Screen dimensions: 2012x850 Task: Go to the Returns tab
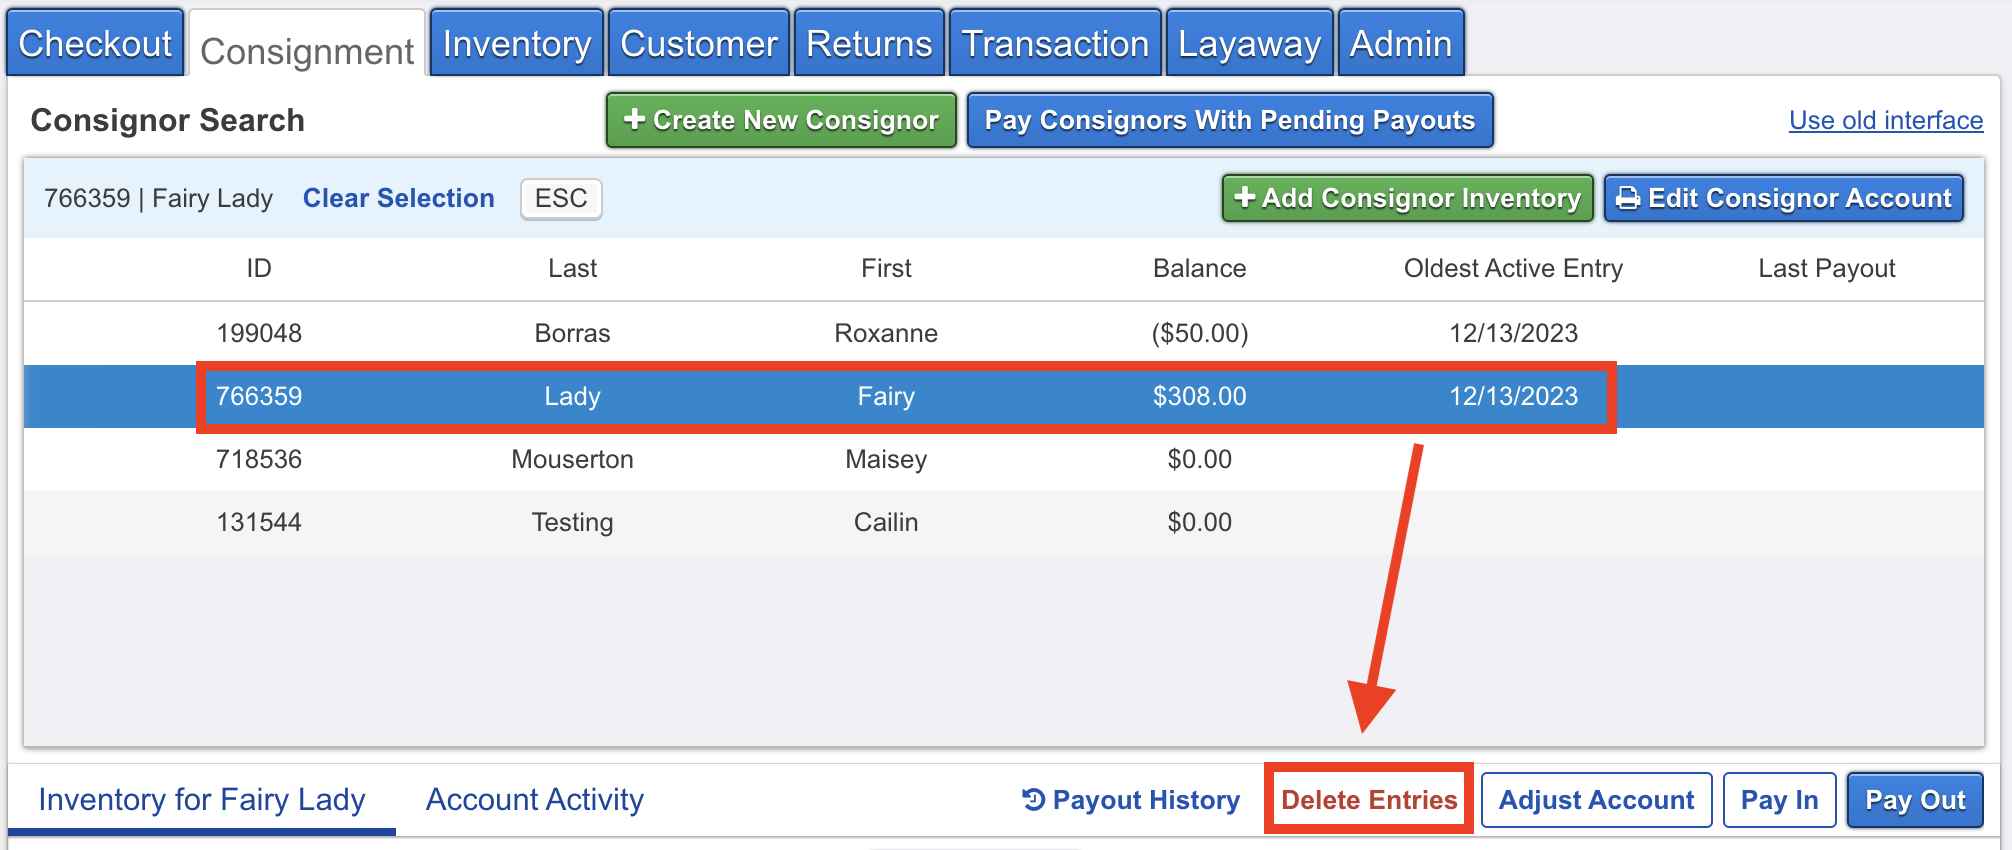pyautogui.click(x=869, y=43)
